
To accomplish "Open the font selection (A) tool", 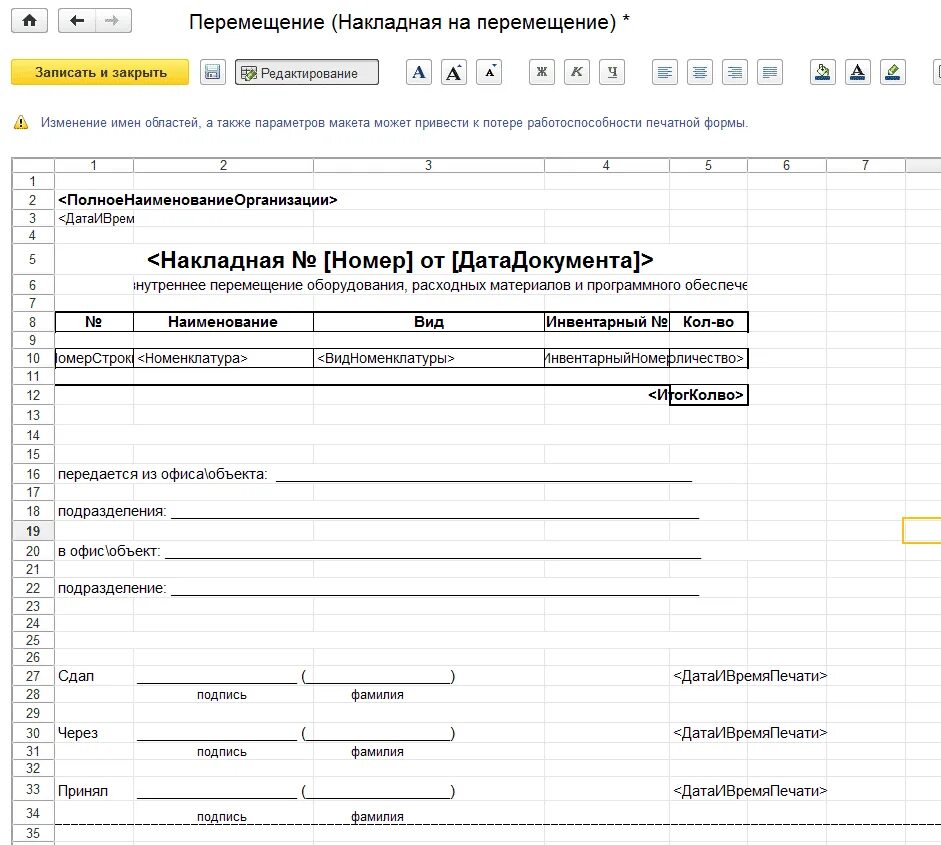I will pos(419,73).
